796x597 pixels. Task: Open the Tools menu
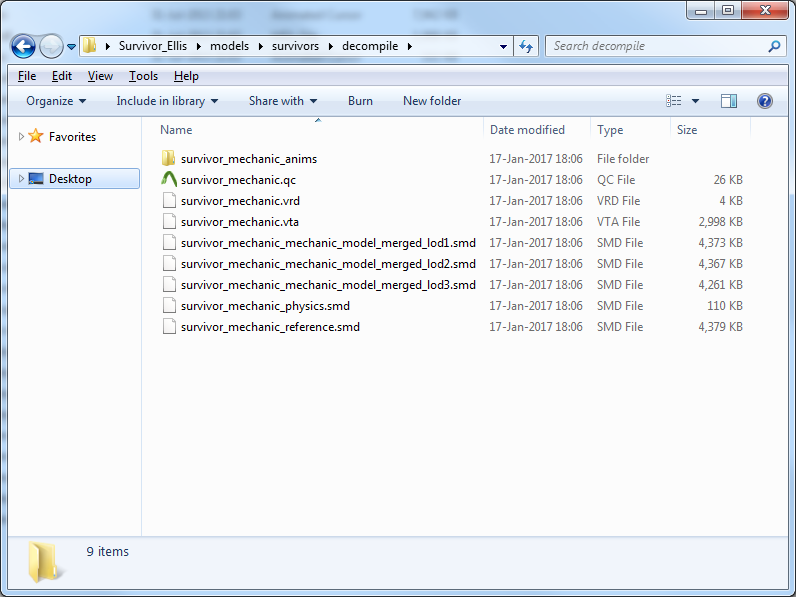(x=143, y=76)
